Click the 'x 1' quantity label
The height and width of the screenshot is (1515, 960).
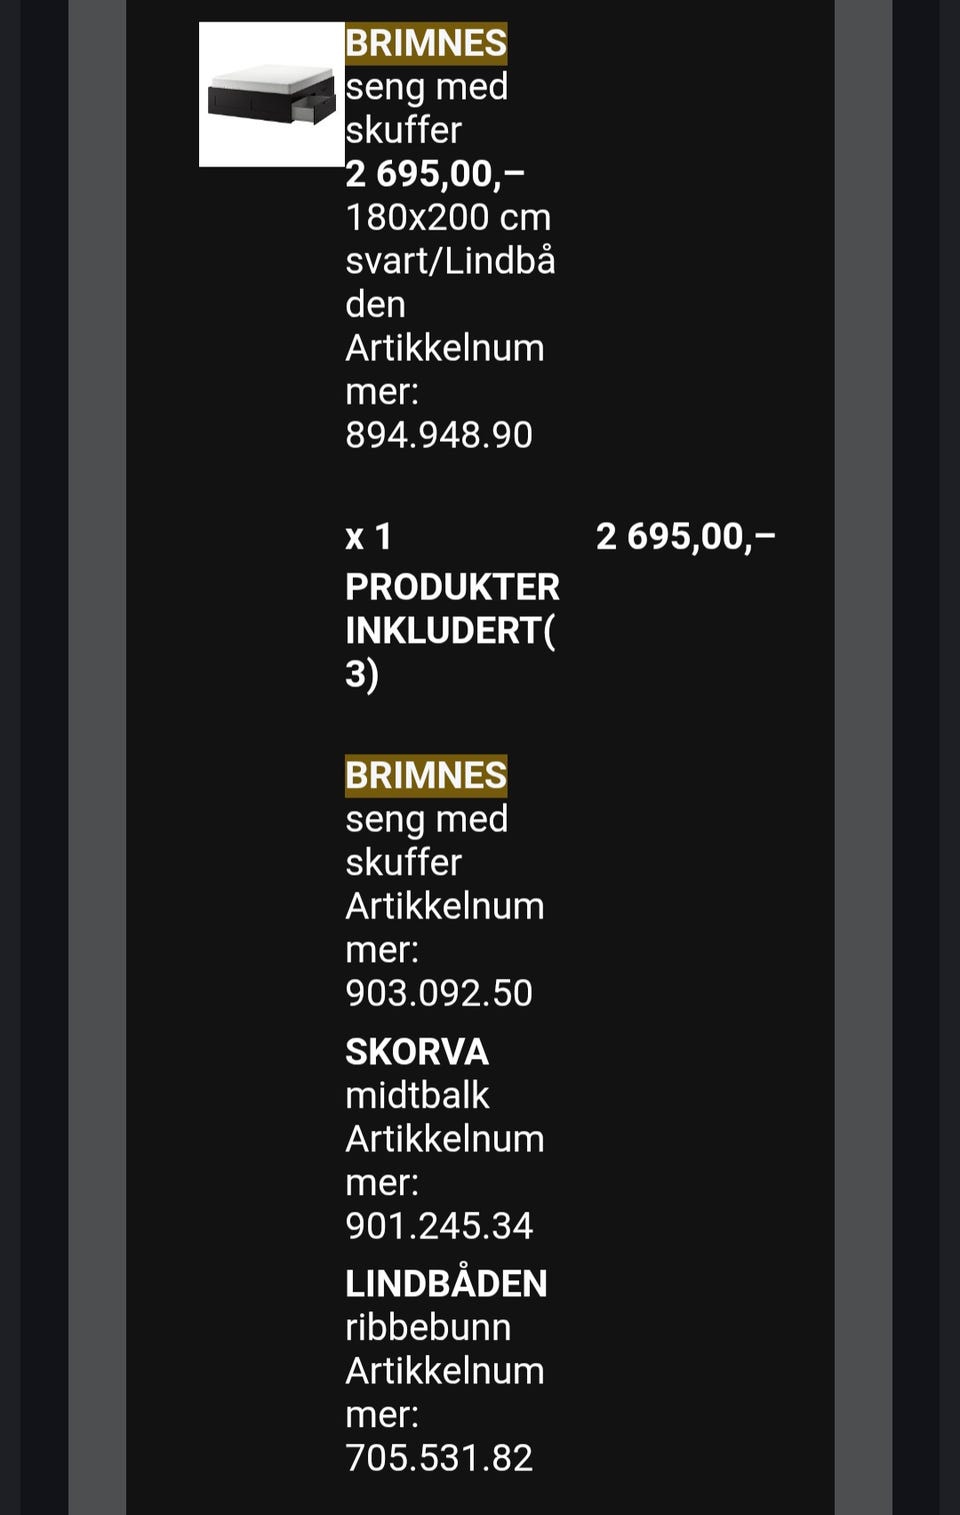tap(368, 537)
